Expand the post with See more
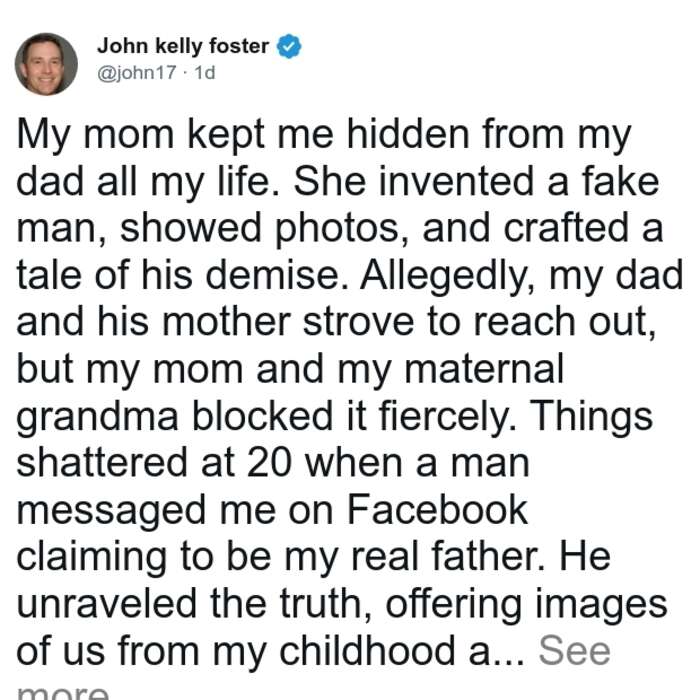This screenshot has height=700, width=700. pyautogui.click(x=574, y=651)
